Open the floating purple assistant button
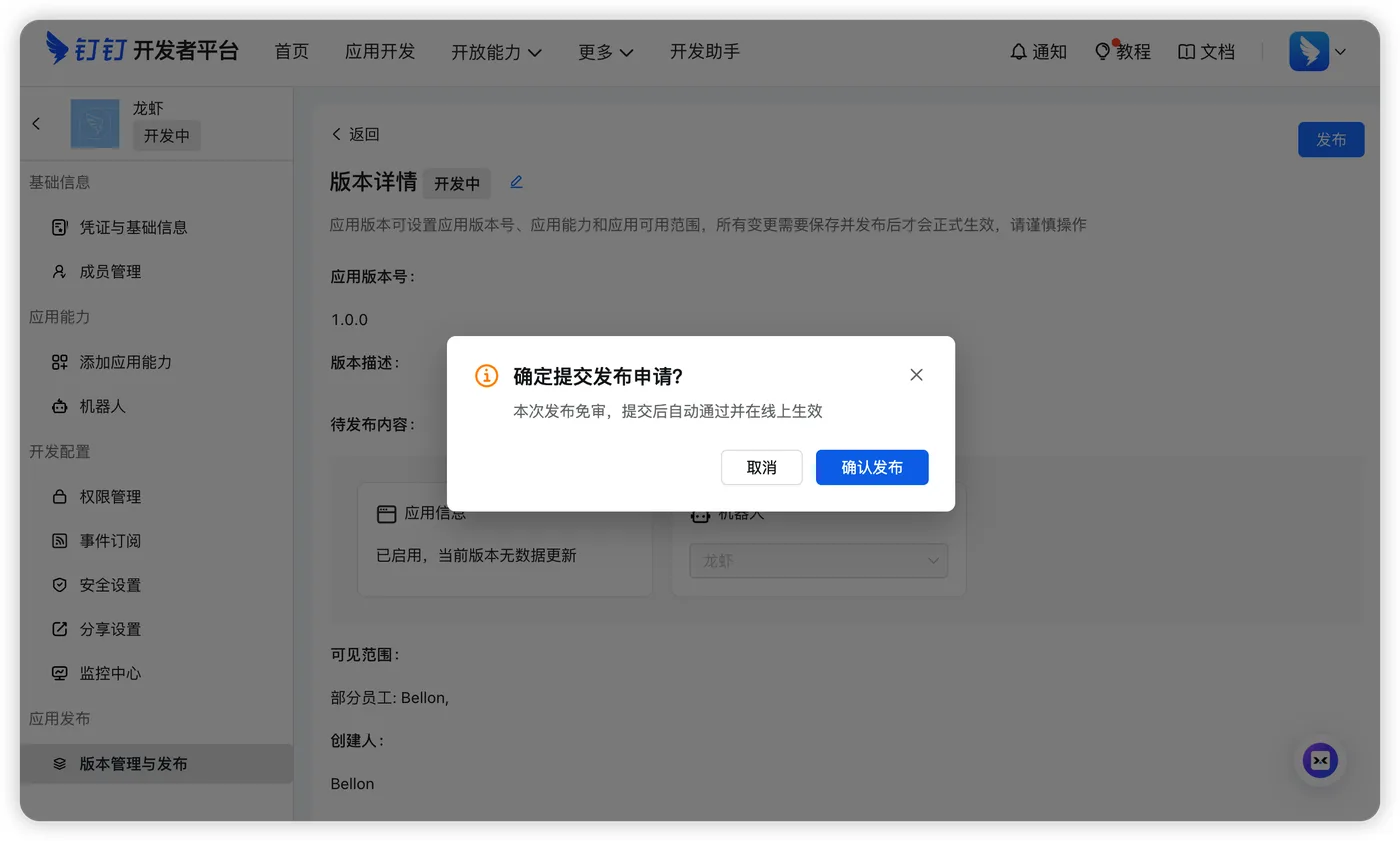 pos(1320,761)
